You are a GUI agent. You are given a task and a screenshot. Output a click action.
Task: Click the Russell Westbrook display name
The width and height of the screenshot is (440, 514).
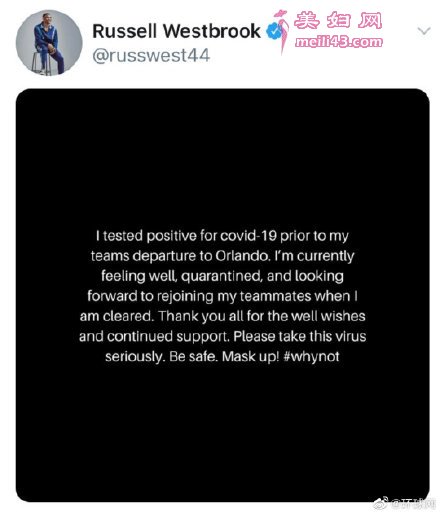point(176,31)
